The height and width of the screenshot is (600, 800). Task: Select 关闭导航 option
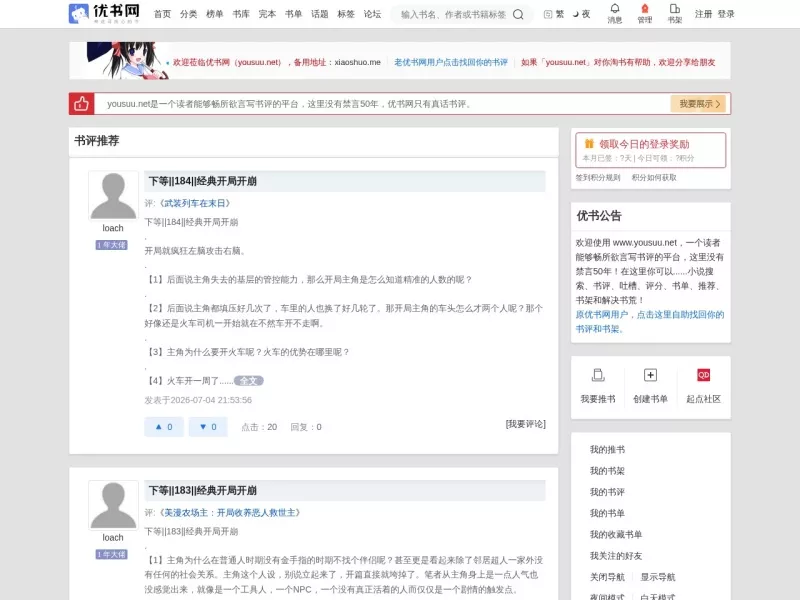[607, 577]
